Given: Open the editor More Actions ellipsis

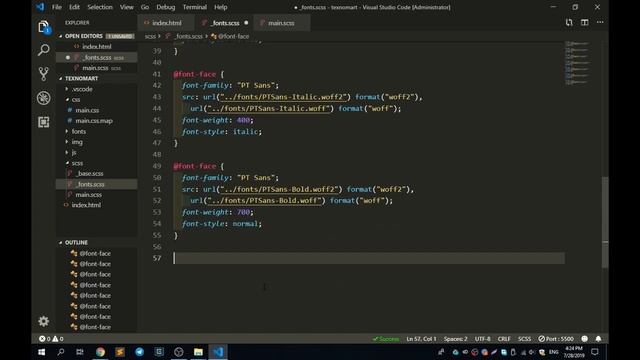Looking at the screenshot, I should (600, 22).
